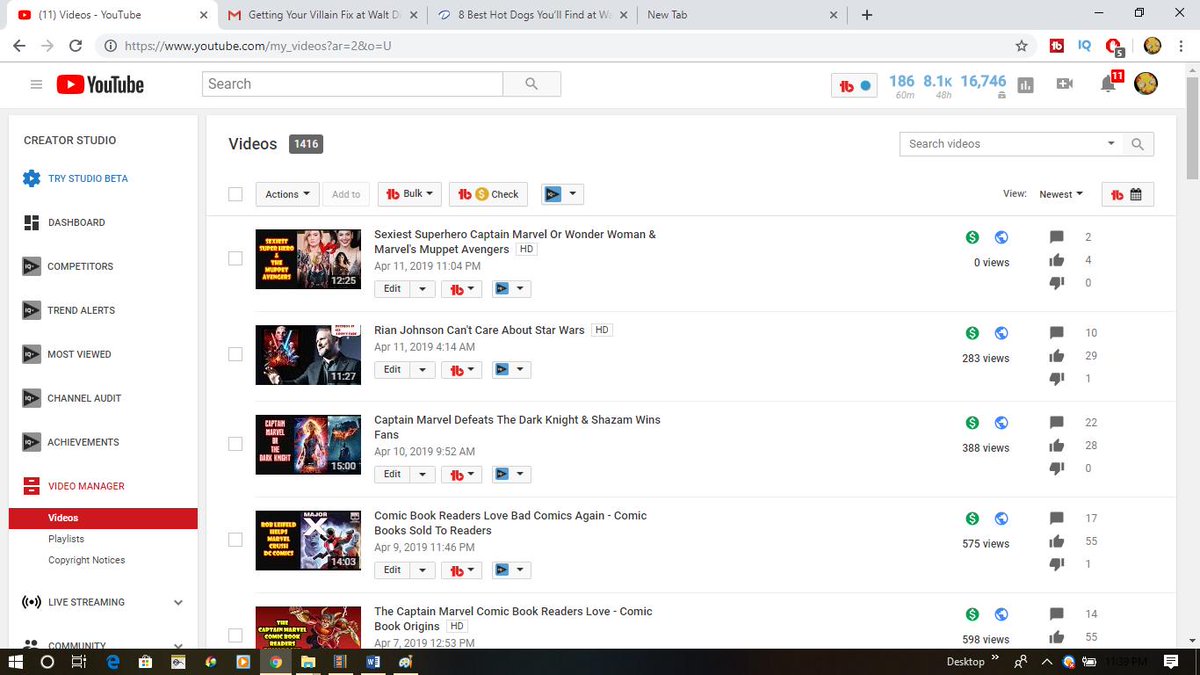Click public globe icon for Rian Johnson video
The width and height of the screenshot is (1200, 675).
(1001, 333)
